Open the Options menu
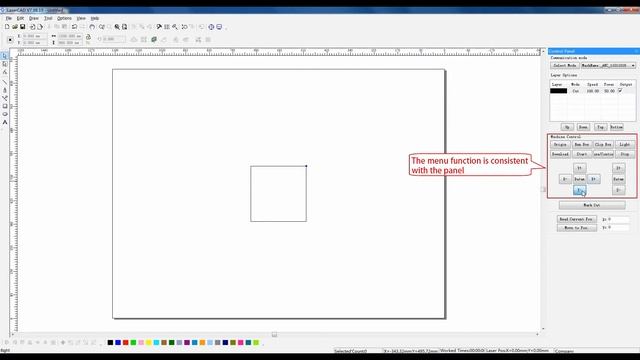The image size is (640, 360). coord(64,18)
